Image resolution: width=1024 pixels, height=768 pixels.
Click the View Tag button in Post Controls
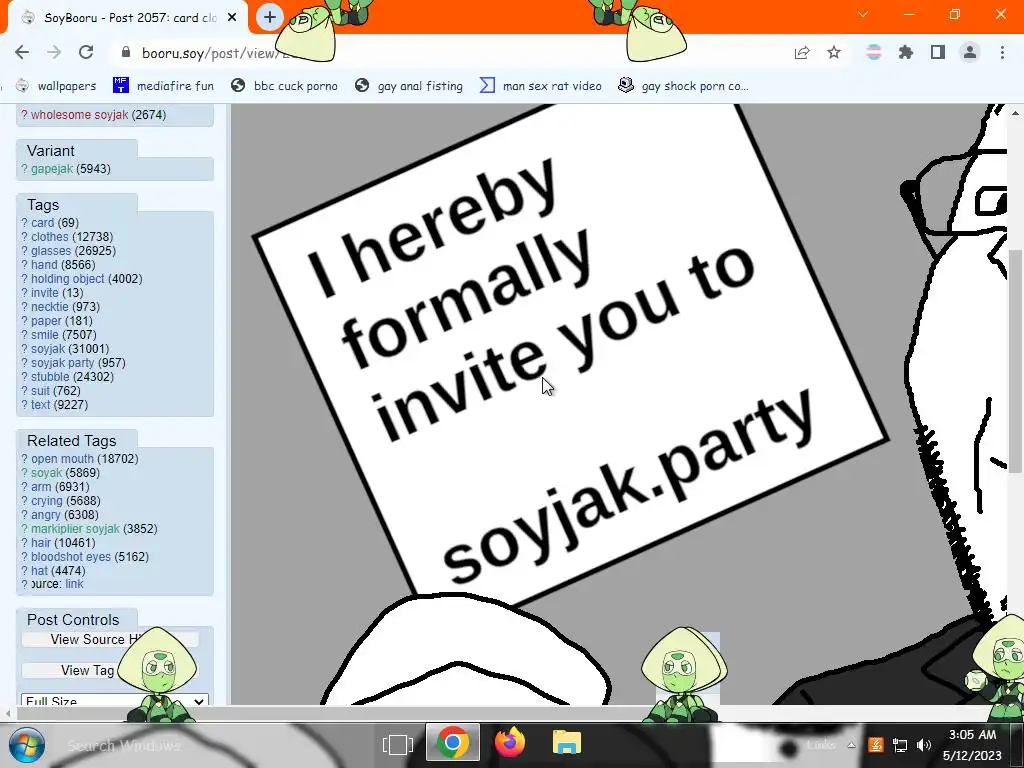coord(110,671)
